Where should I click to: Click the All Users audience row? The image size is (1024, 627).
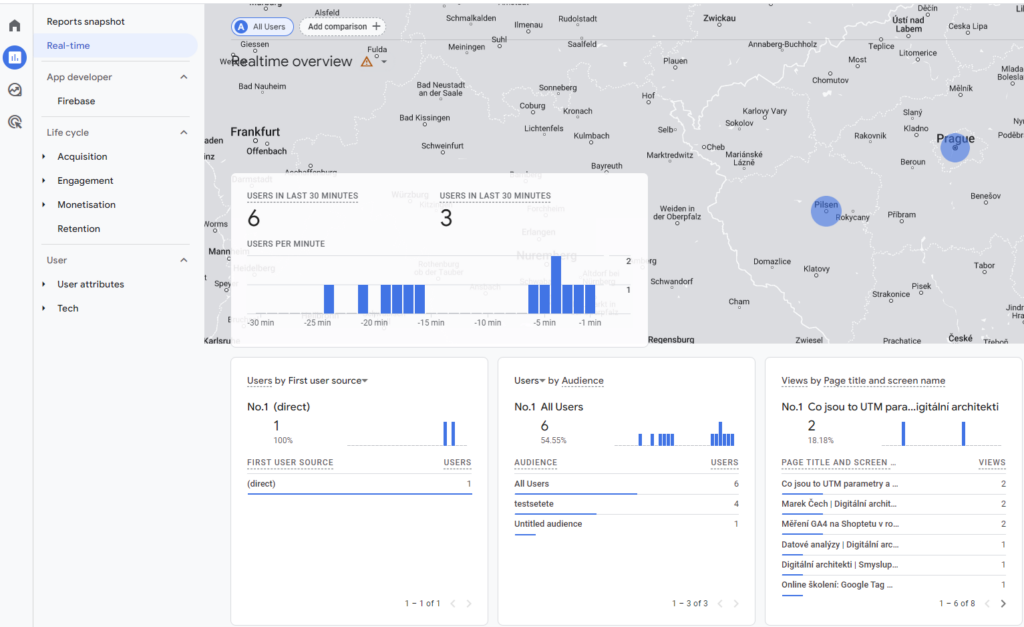tap(626, 484)
